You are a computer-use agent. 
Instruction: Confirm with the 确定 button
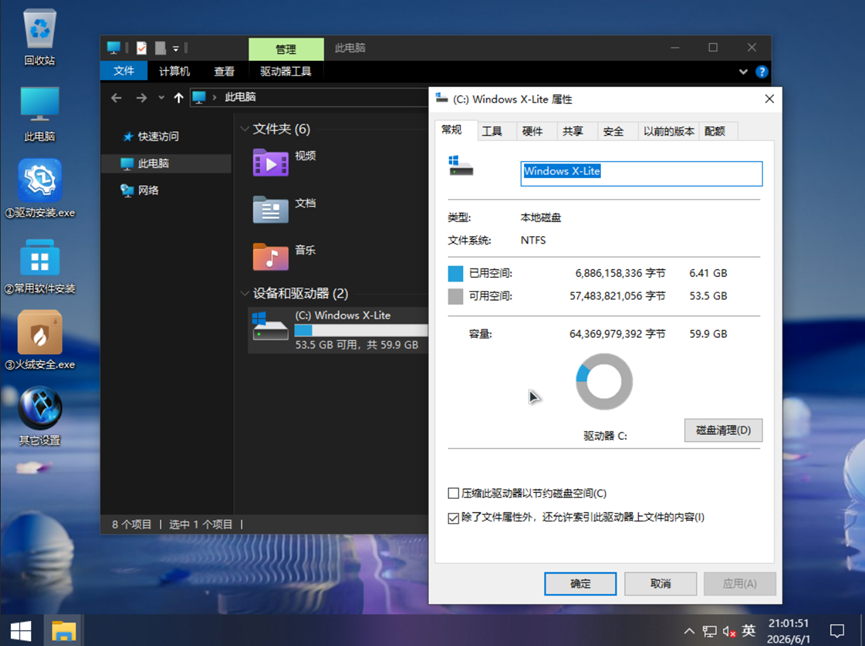[x=580, y=584]
